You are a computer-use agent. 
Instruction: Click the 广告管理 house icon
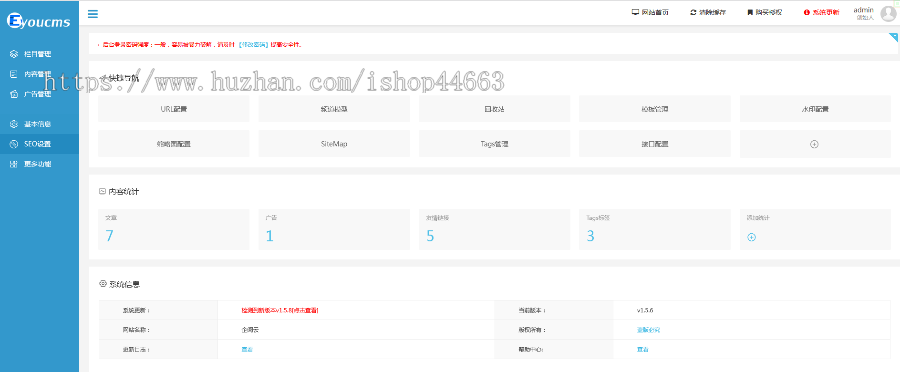pos(14,94)
